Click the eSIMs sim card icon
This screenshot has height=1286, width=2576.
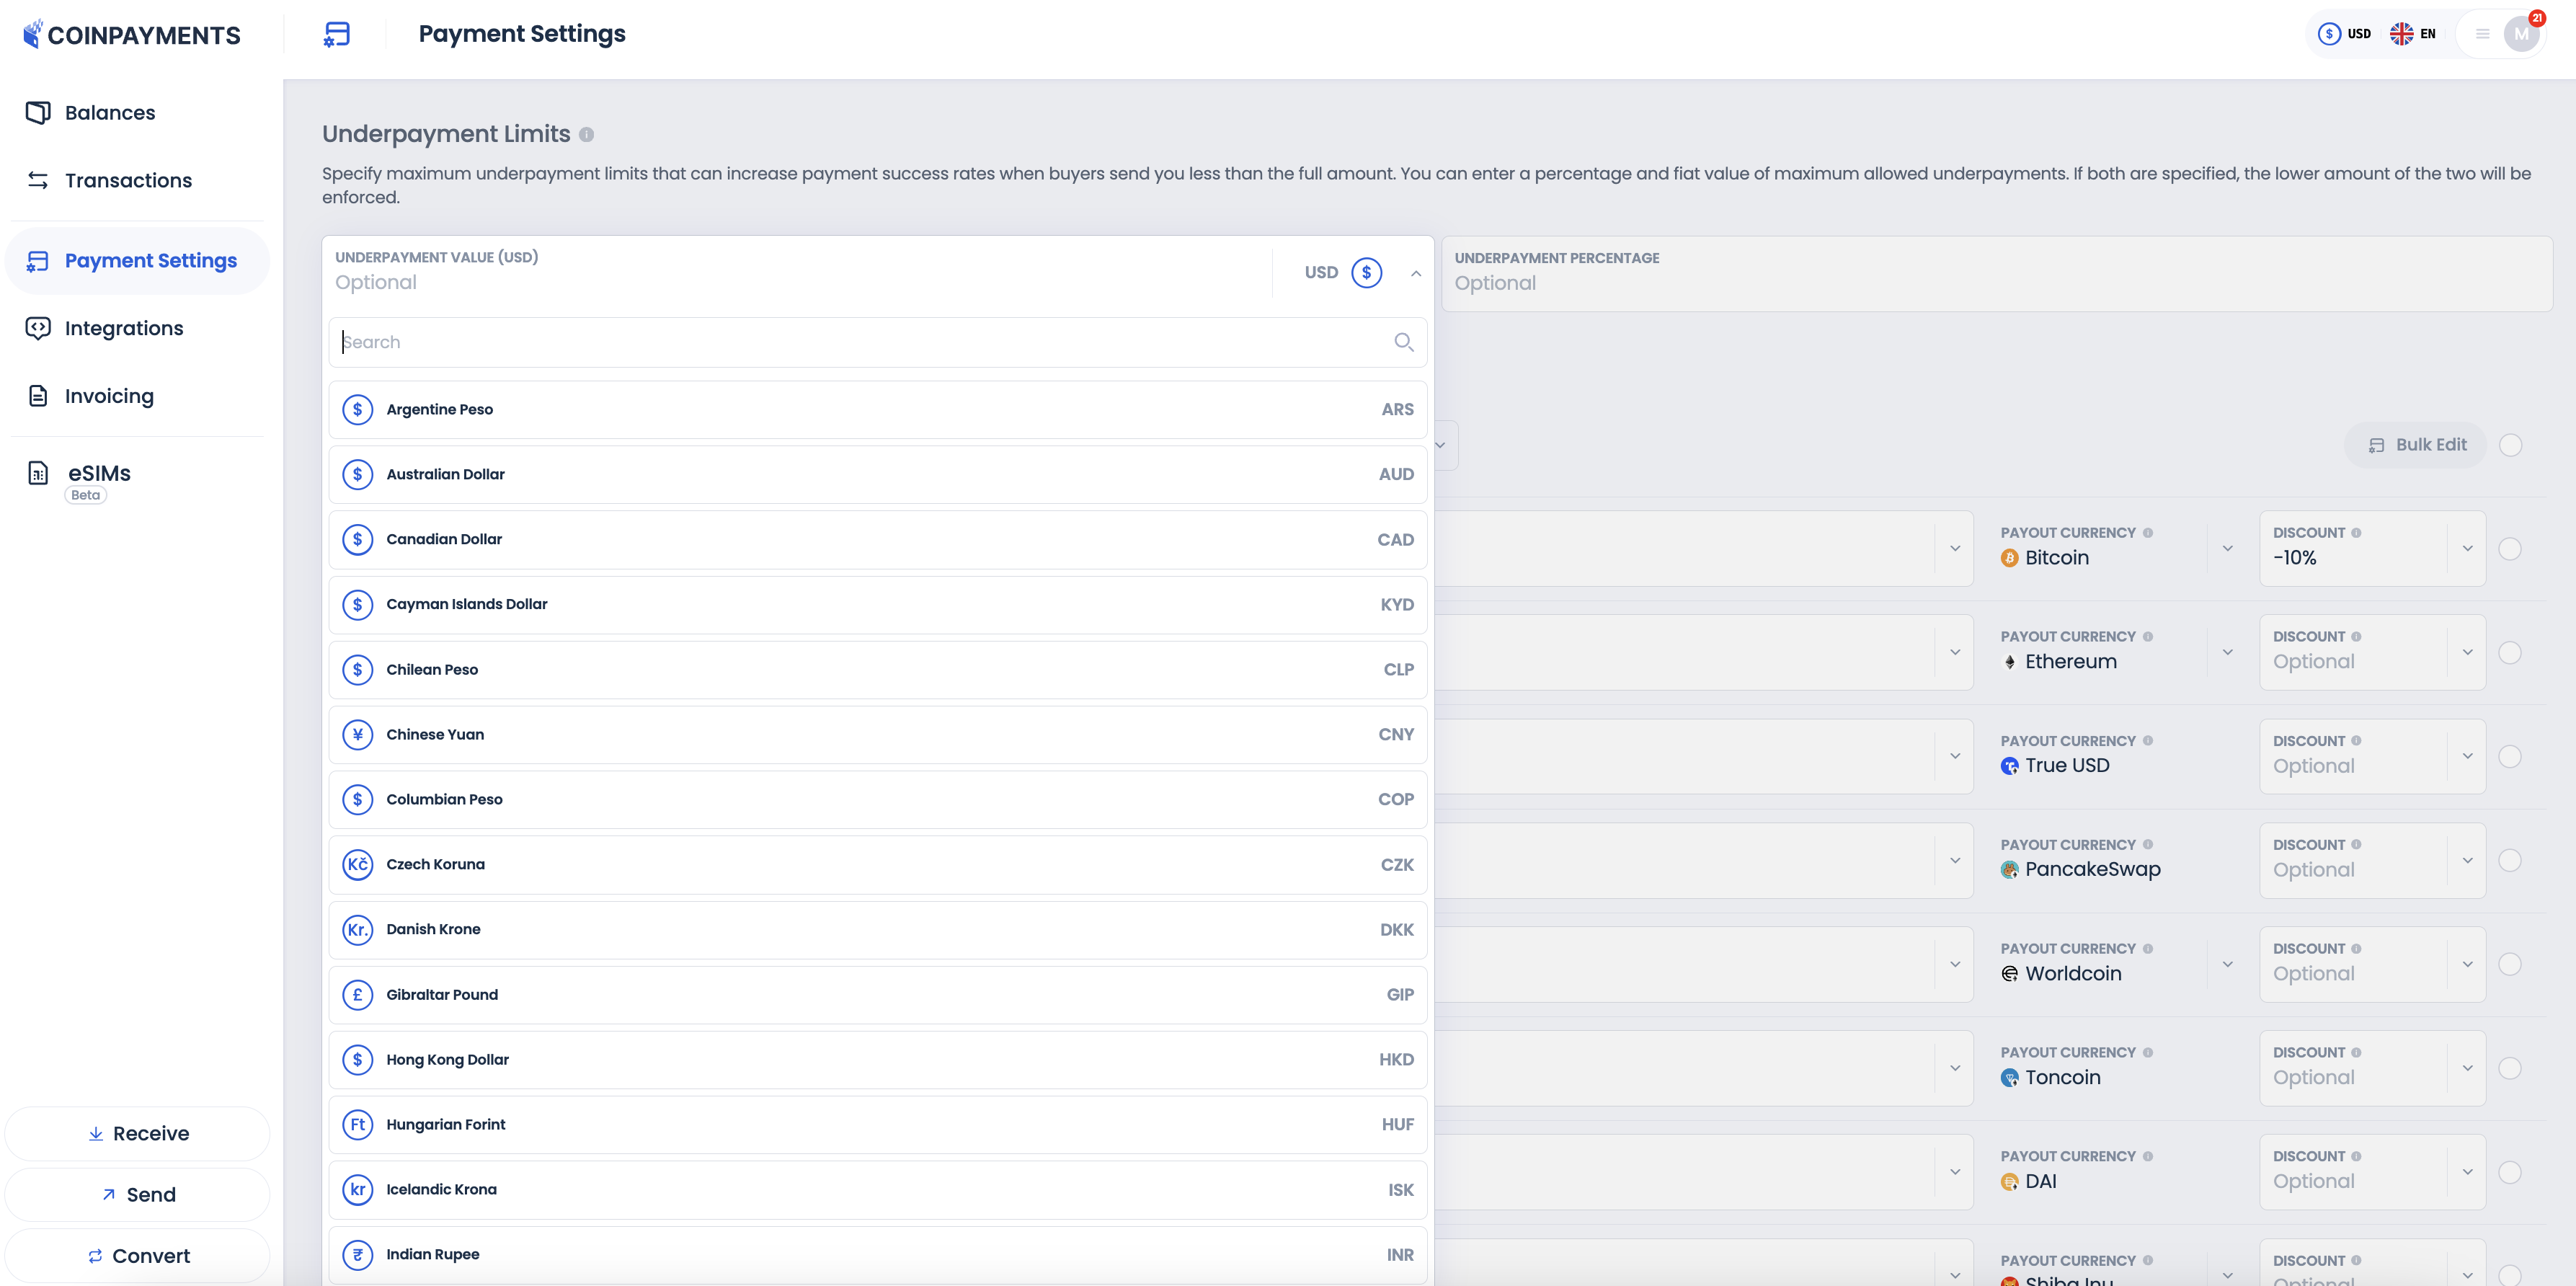(38, 473)
